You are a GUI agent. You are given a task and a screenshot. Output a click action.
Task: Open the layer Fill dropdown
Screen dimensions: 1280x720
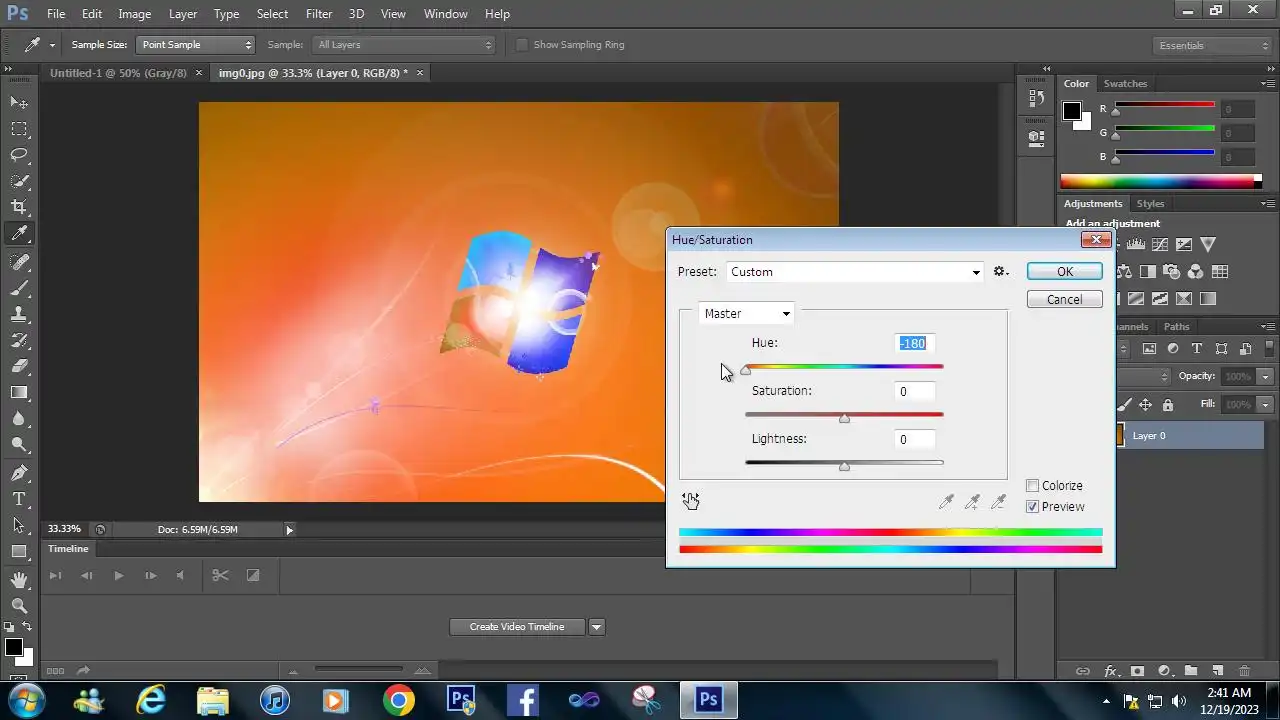[x=1266, y=404]
